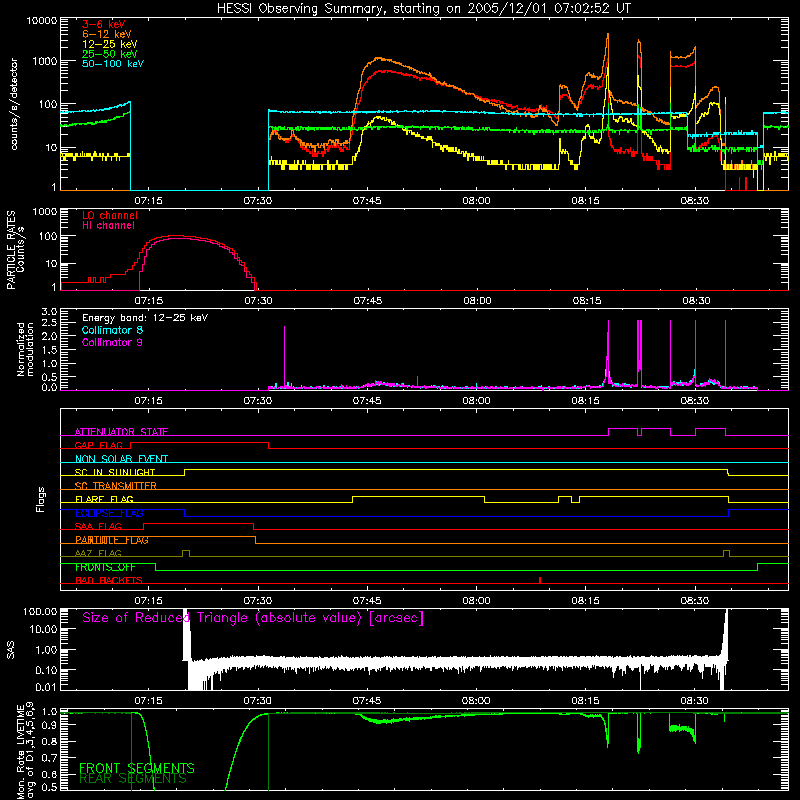This screenshot has height=800, width=800.
Task: Click the SAA FLAG label
Action: [98, 526]
